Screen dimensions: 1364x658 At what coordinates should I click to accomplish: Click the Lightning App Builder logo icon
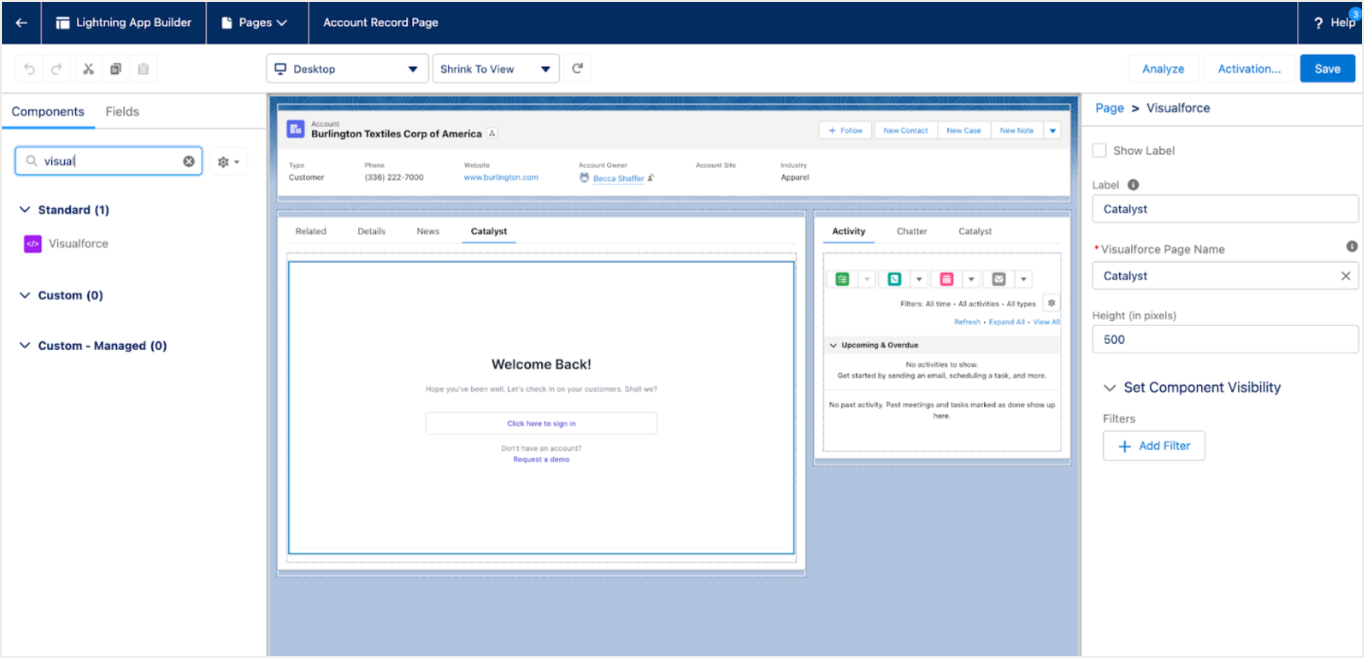coord(63,22)
